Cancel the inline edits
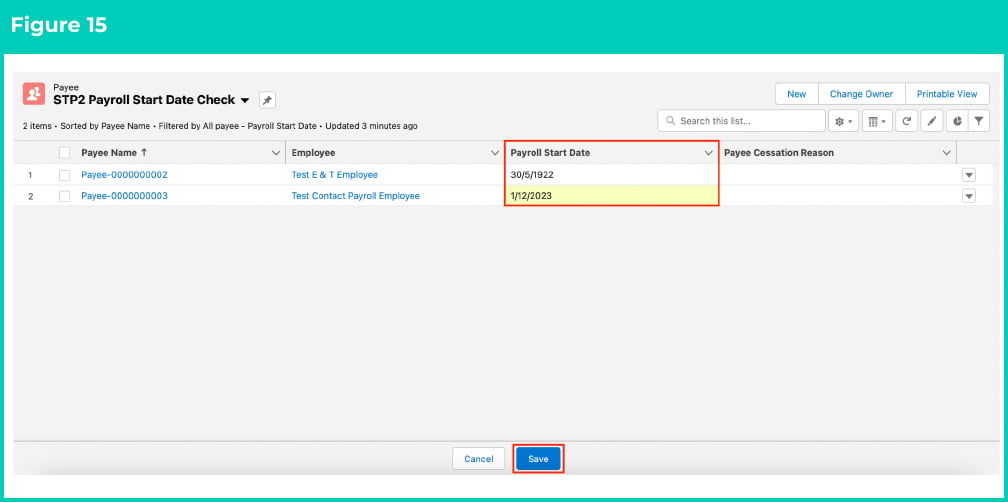This screenshot has height=502, width=1008. 478,459
